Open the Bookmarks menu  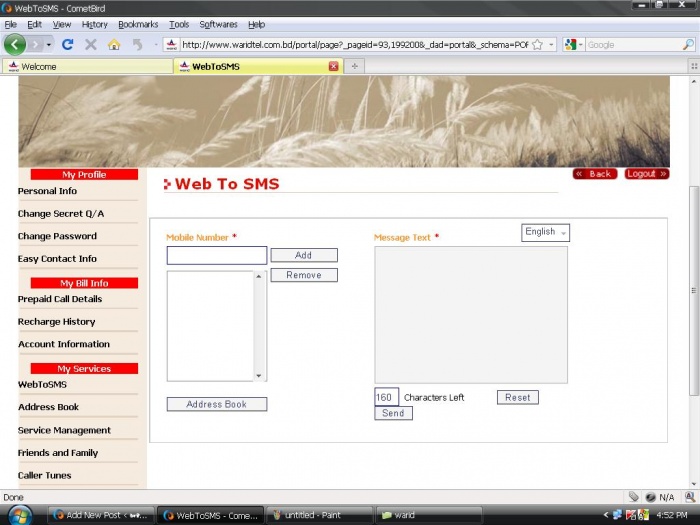(x=138, y=25)
